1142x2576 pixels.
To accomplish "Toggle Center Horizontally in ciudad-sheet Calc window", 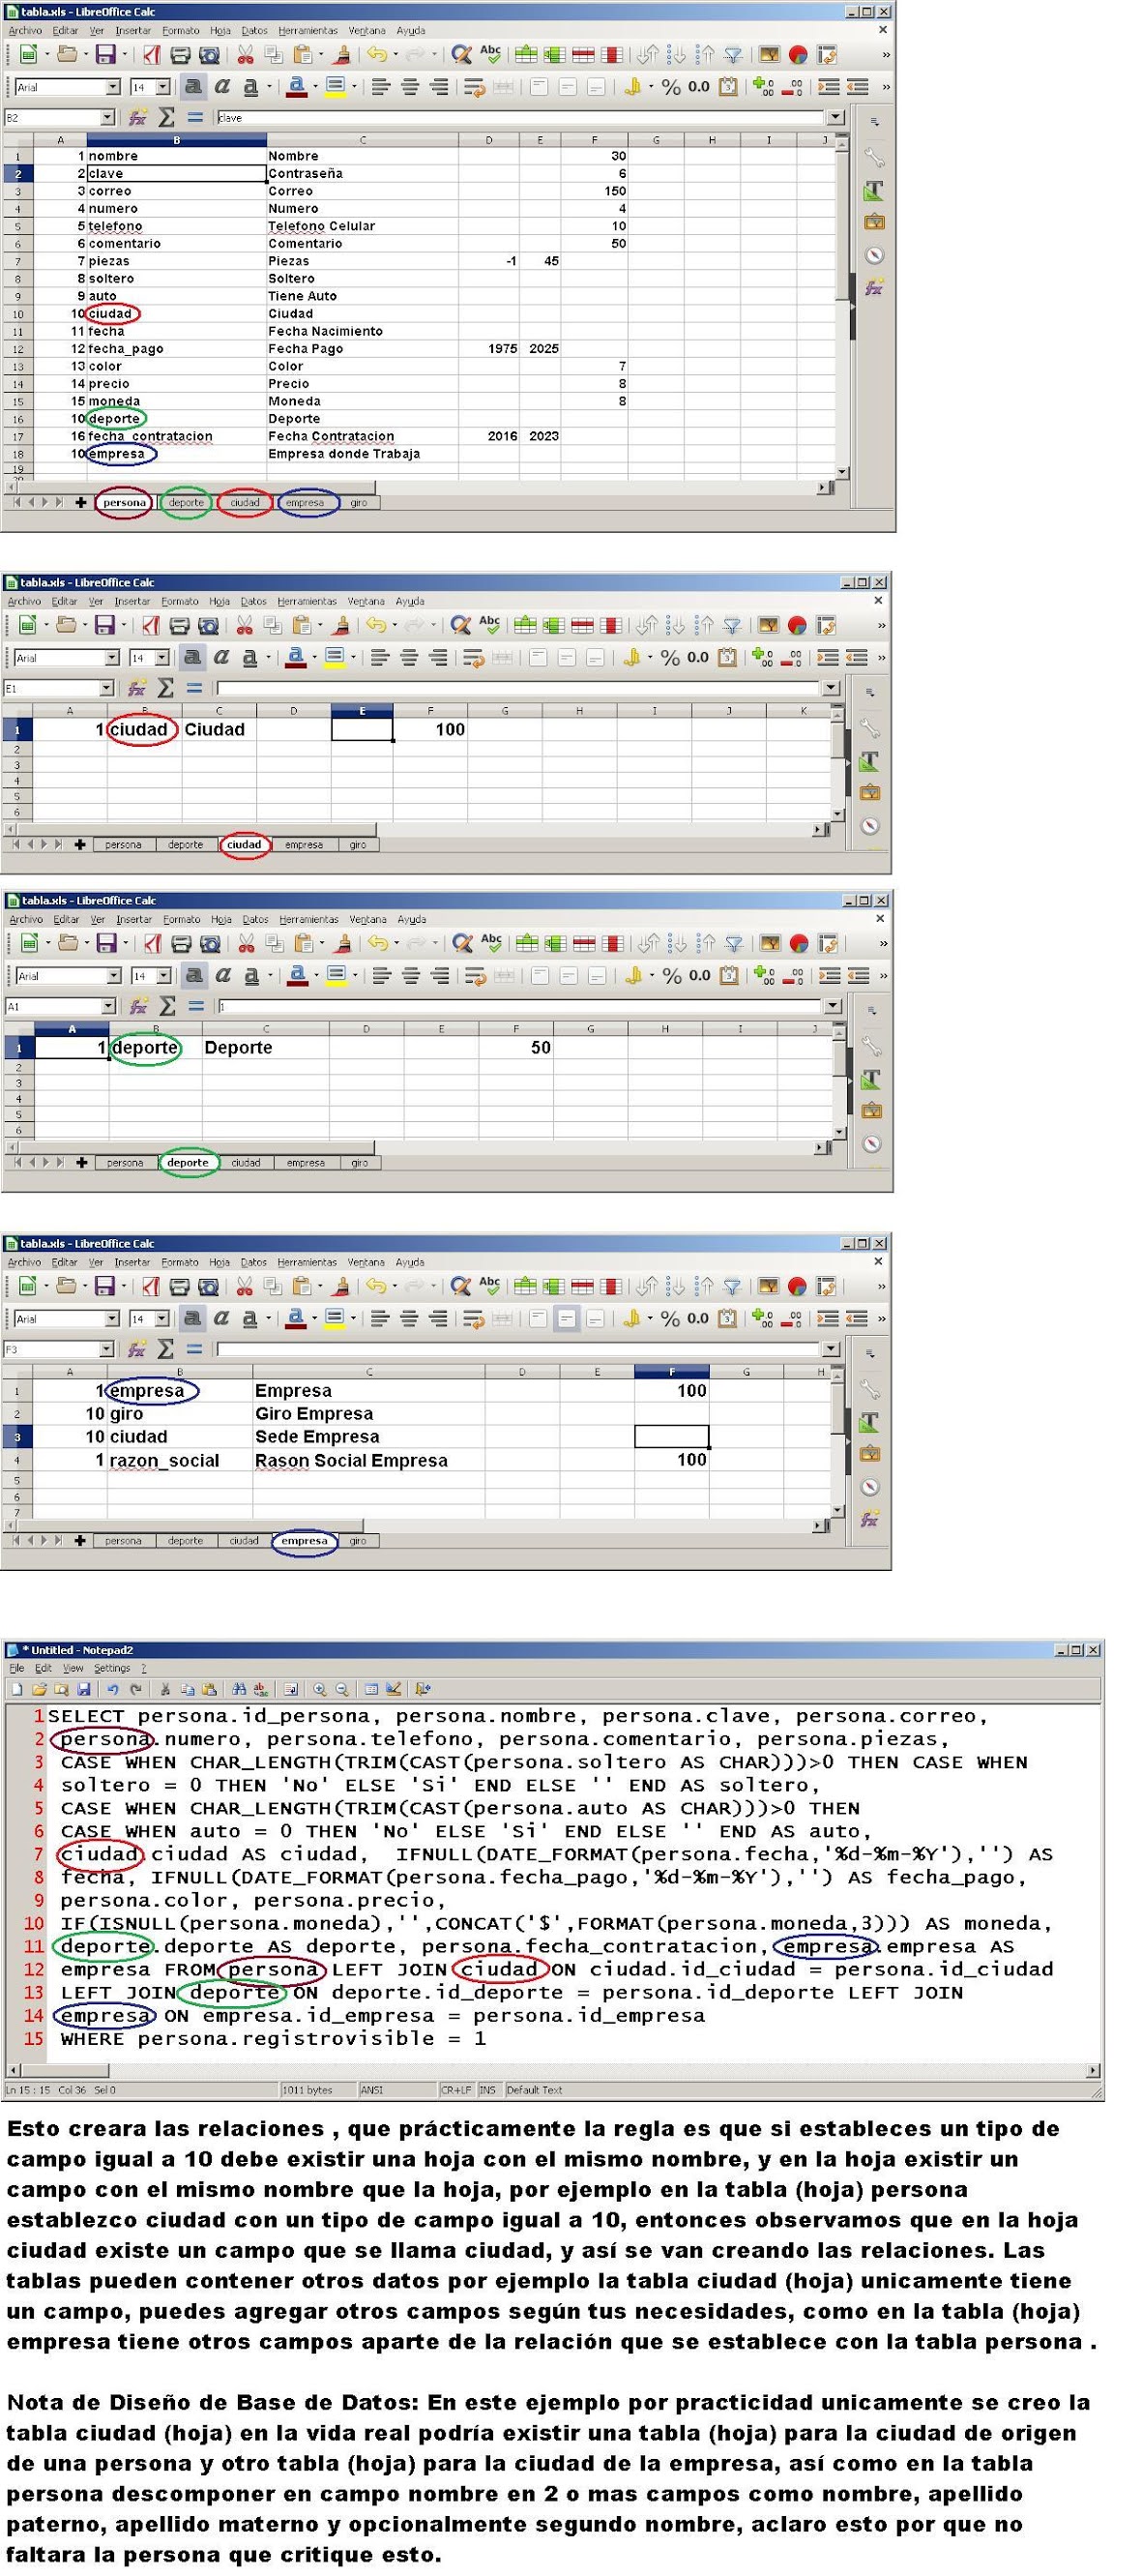I will tap(408, 657).
